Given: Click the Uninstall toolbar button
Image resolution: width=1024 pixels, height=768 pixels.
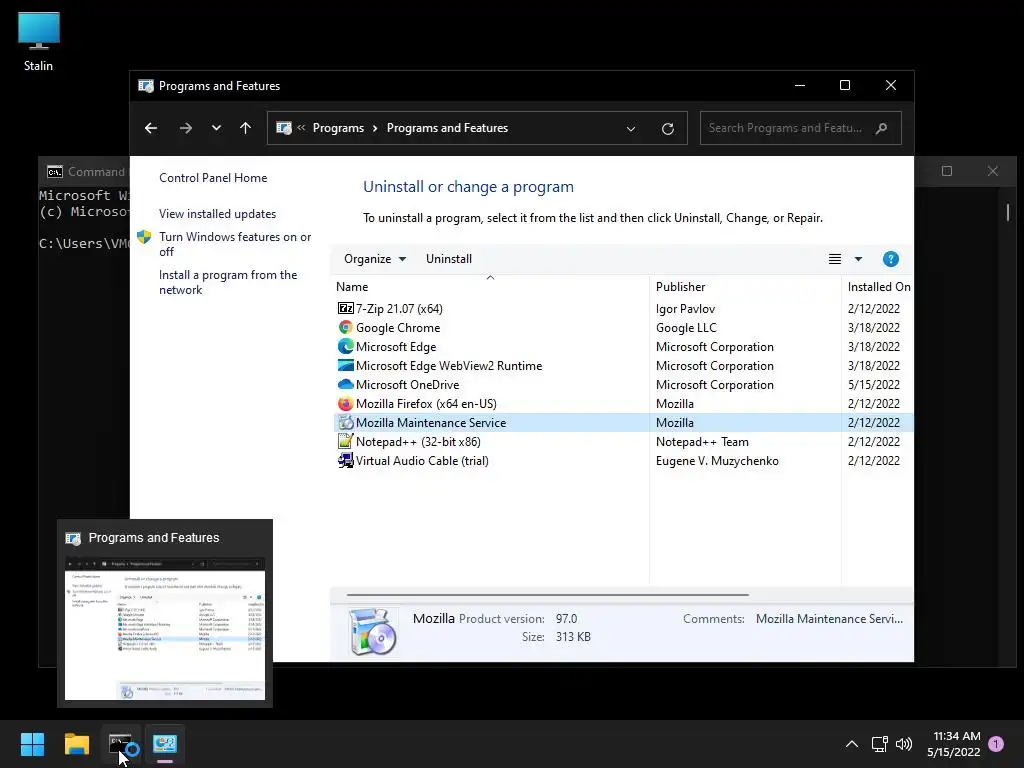Looking at the screenshot, I should click(449, 259).
